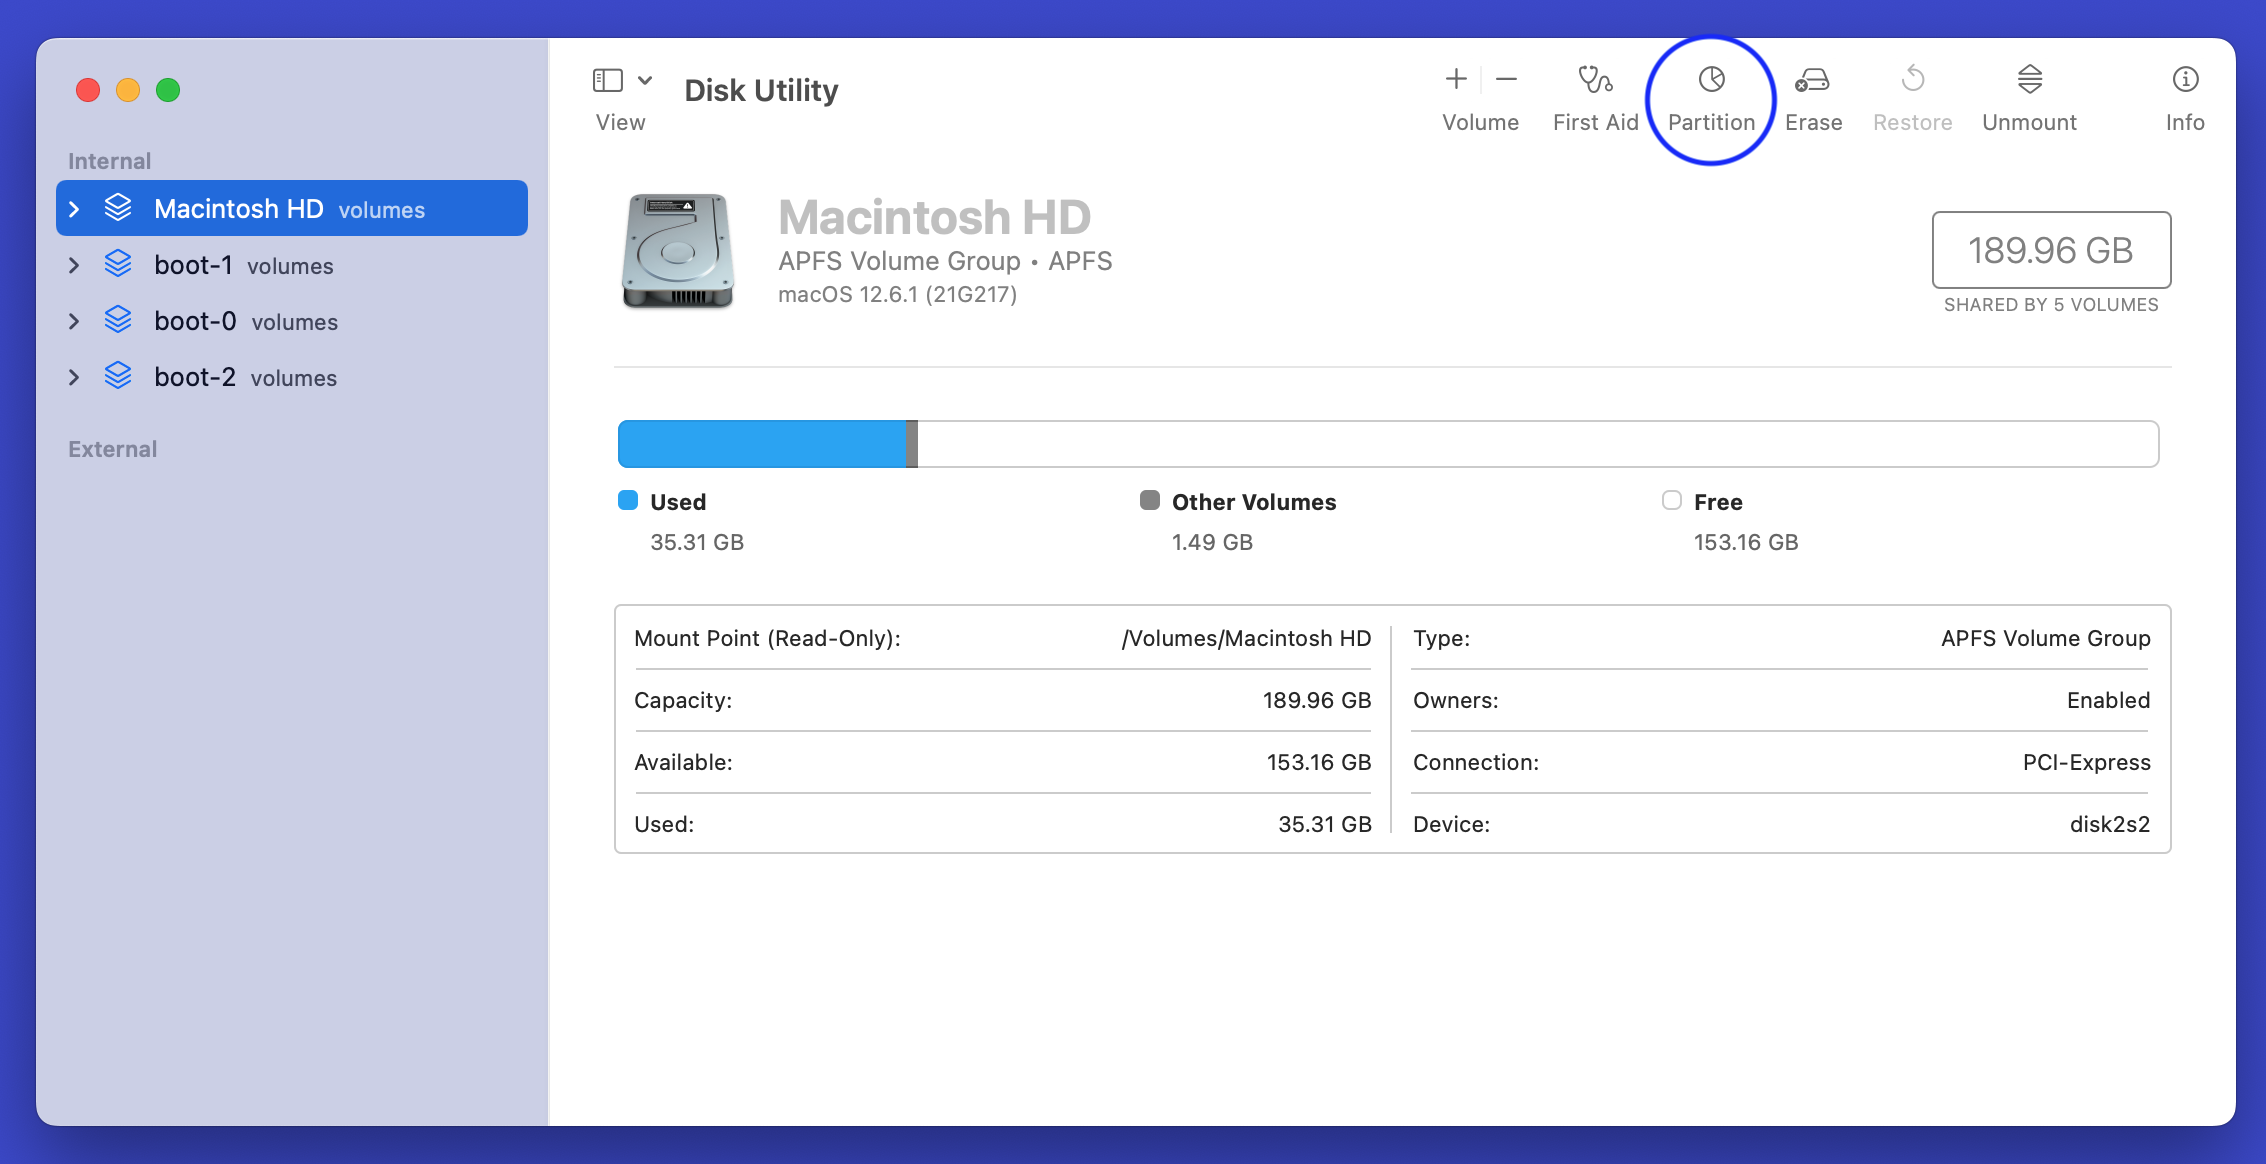The image size is (2266, 1164).
Task: Open the Info circle icon
Action: pos(2185,79)
